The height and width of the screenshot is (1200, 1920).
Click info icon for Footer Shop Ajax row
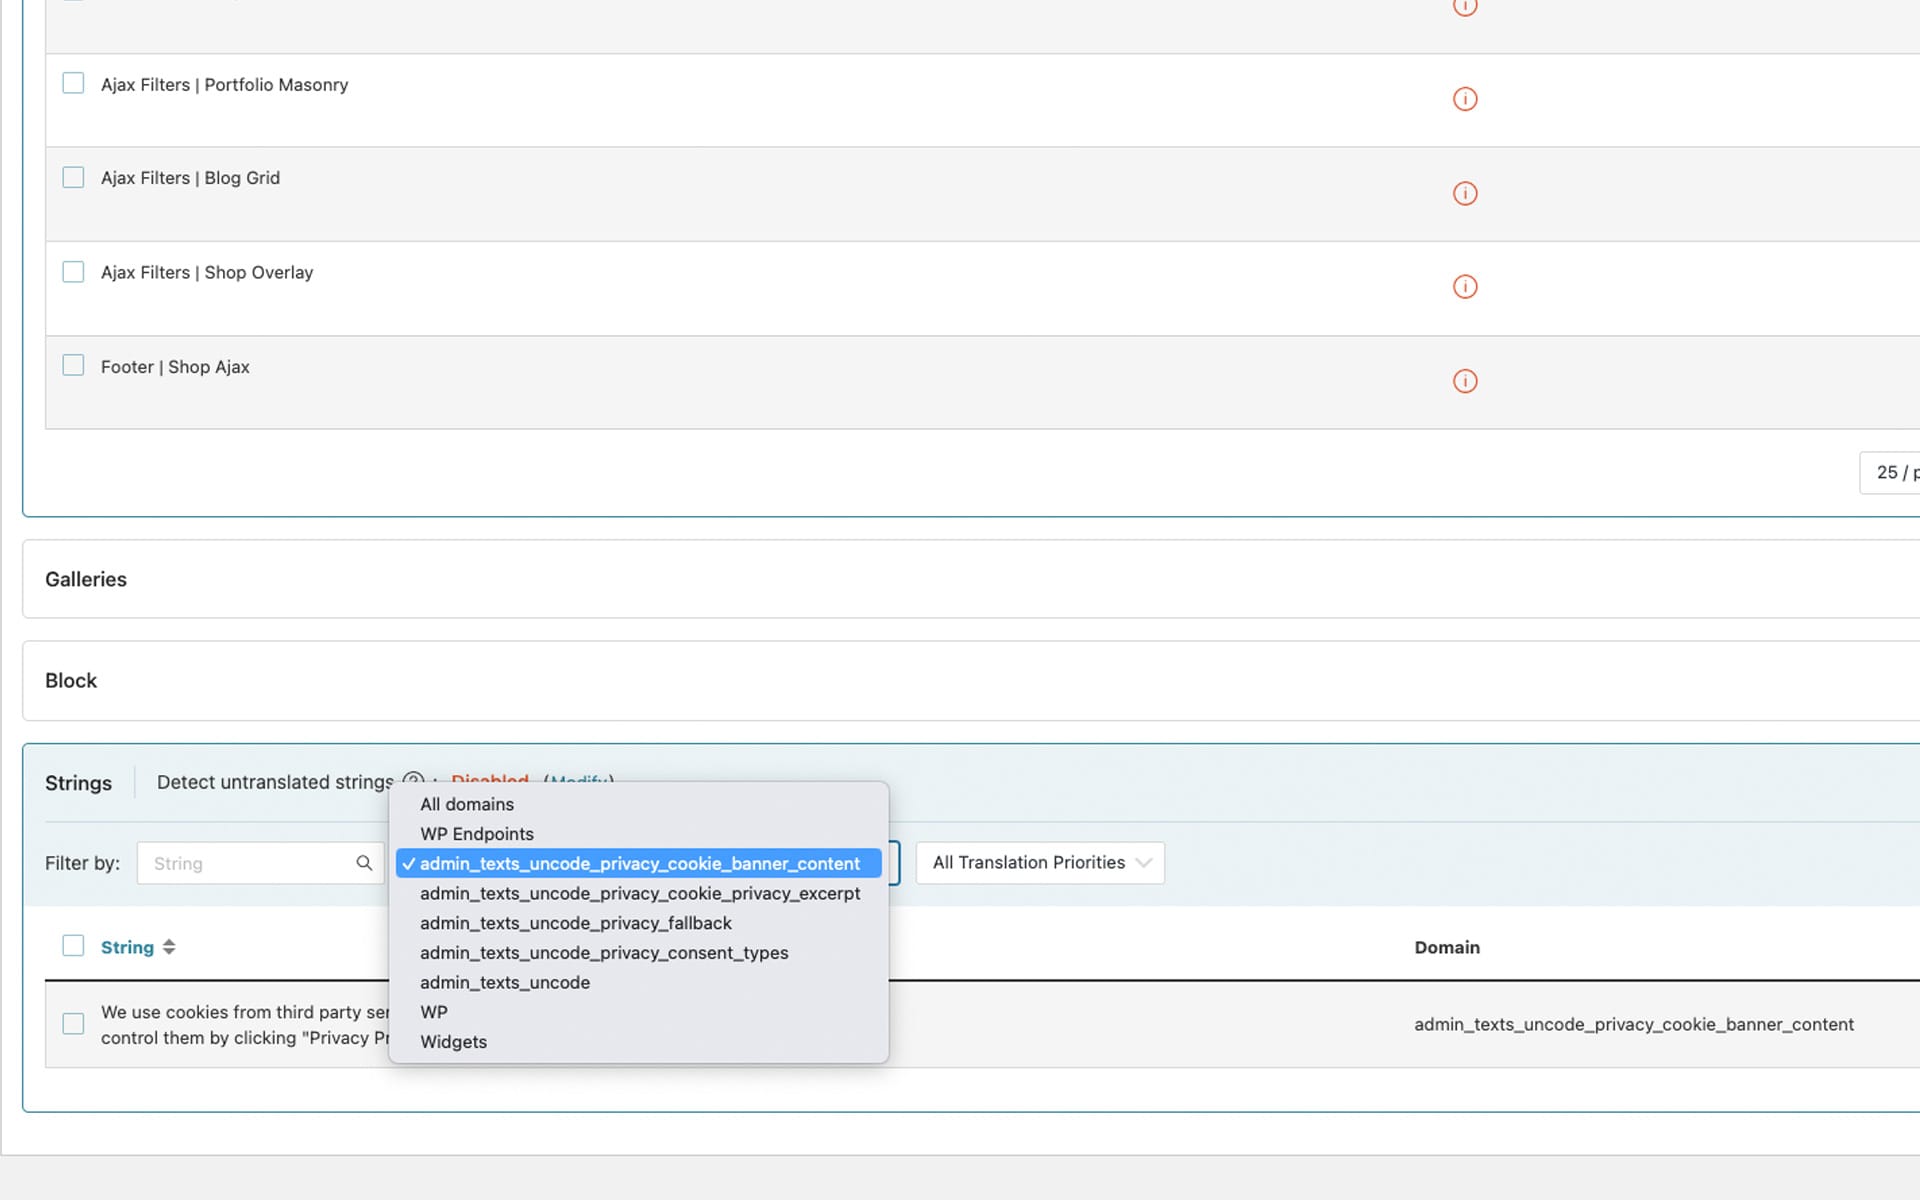pos(1464,381)
